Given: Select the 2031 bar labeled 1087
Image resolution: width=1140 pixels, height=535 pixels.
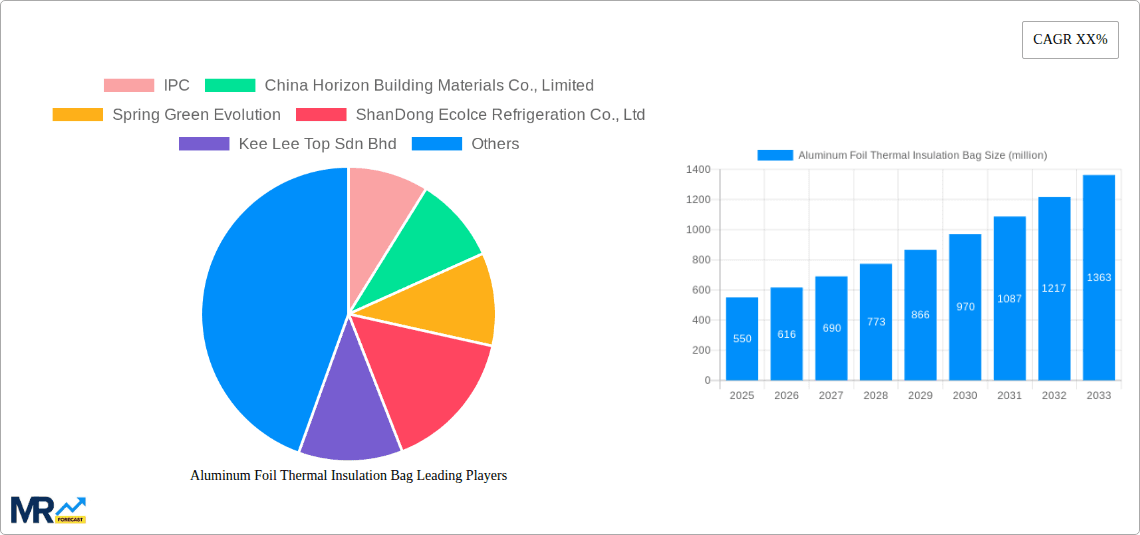Looking at the screenshot, I should (1009, 298).
